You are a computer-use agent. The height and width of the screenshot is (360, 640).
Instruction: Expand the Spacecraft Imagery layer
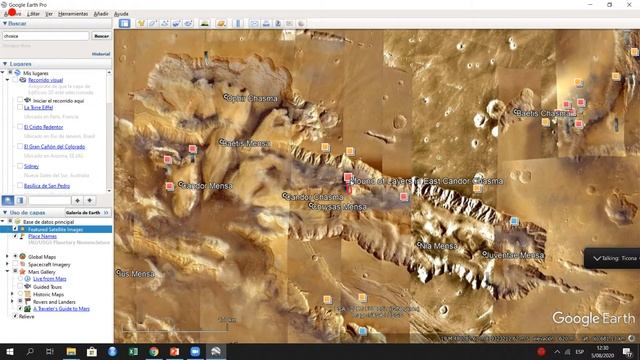click(7, 264)
